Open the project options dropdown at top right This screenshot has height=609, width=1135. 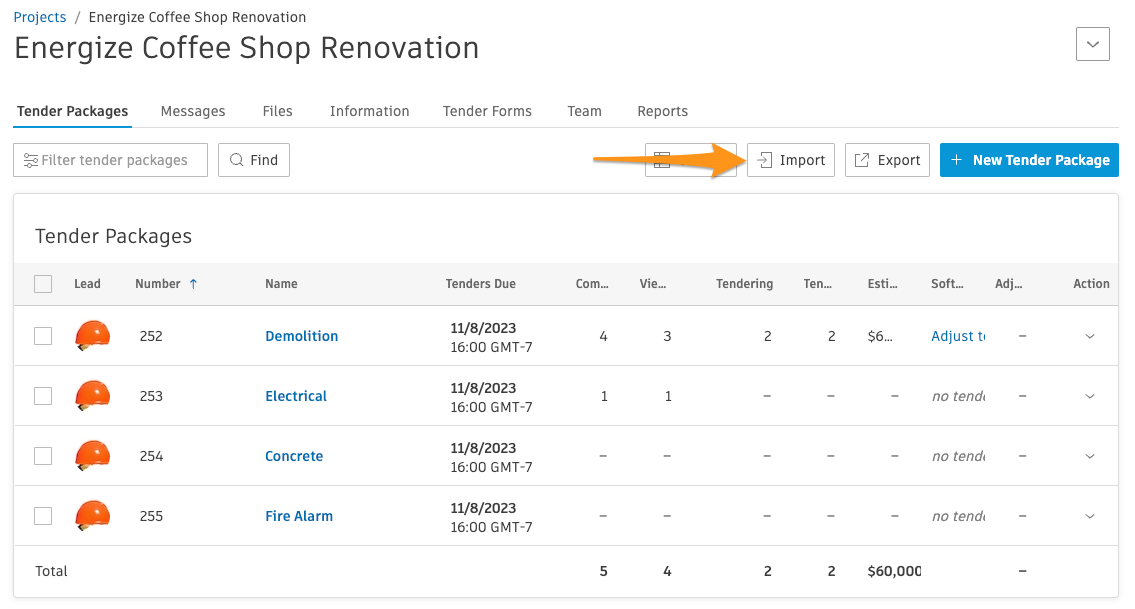click(1092, 44)
